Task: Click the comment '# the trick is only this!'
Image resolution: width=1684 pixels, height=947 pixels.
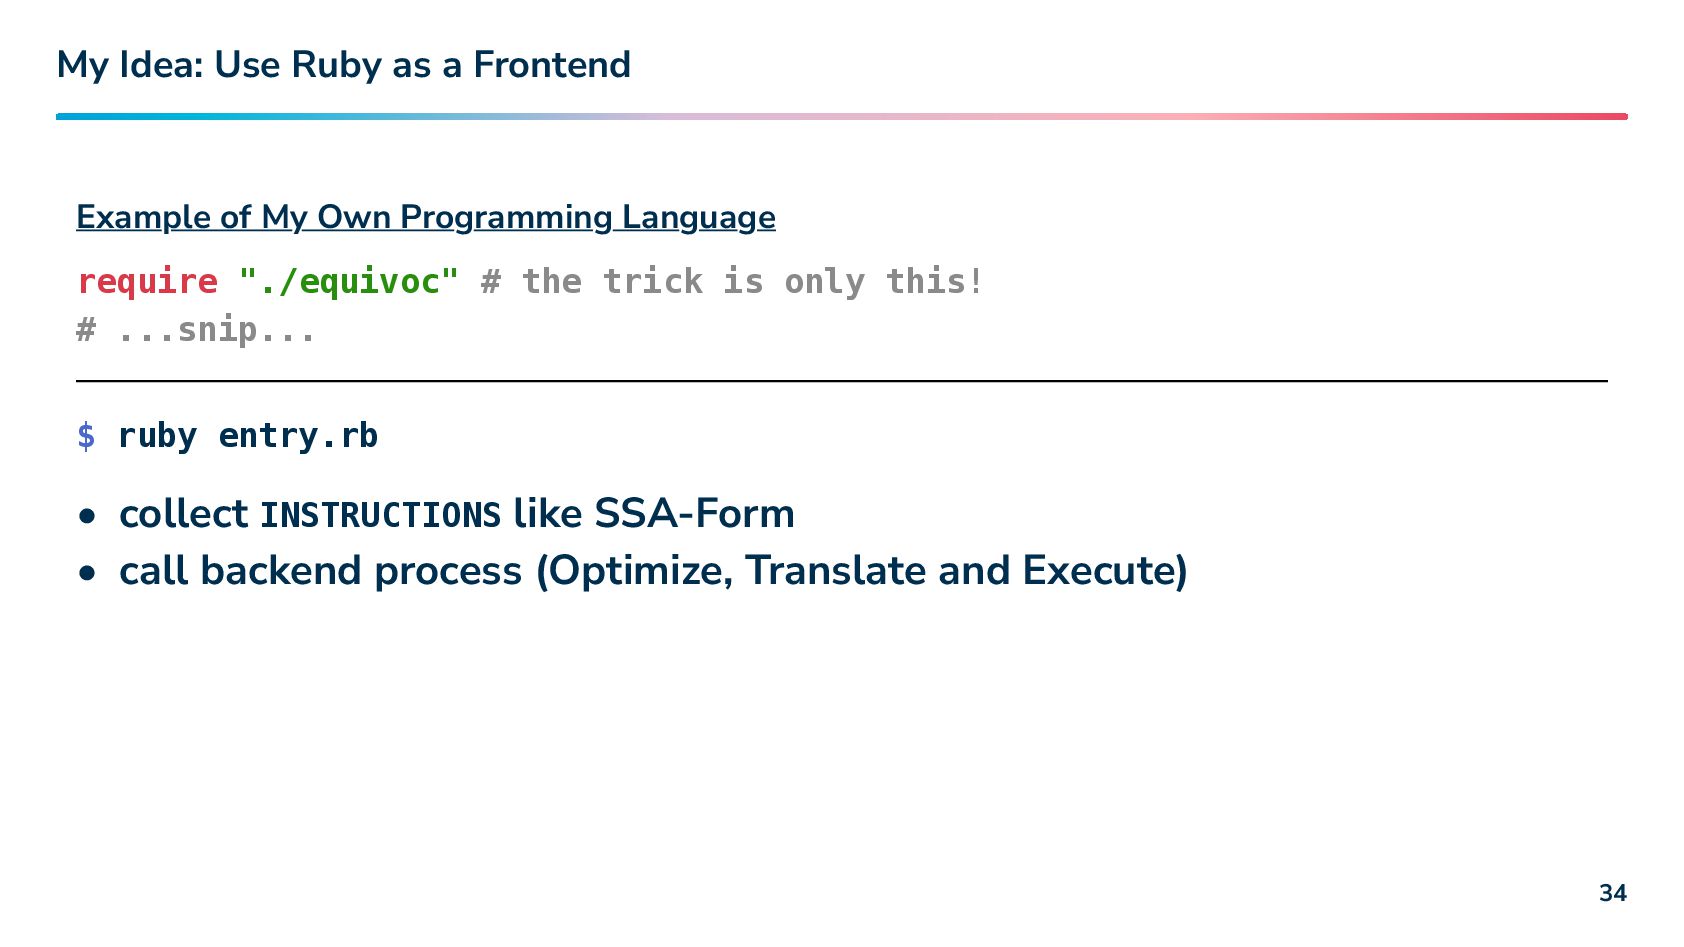Action: click(732, 281)
